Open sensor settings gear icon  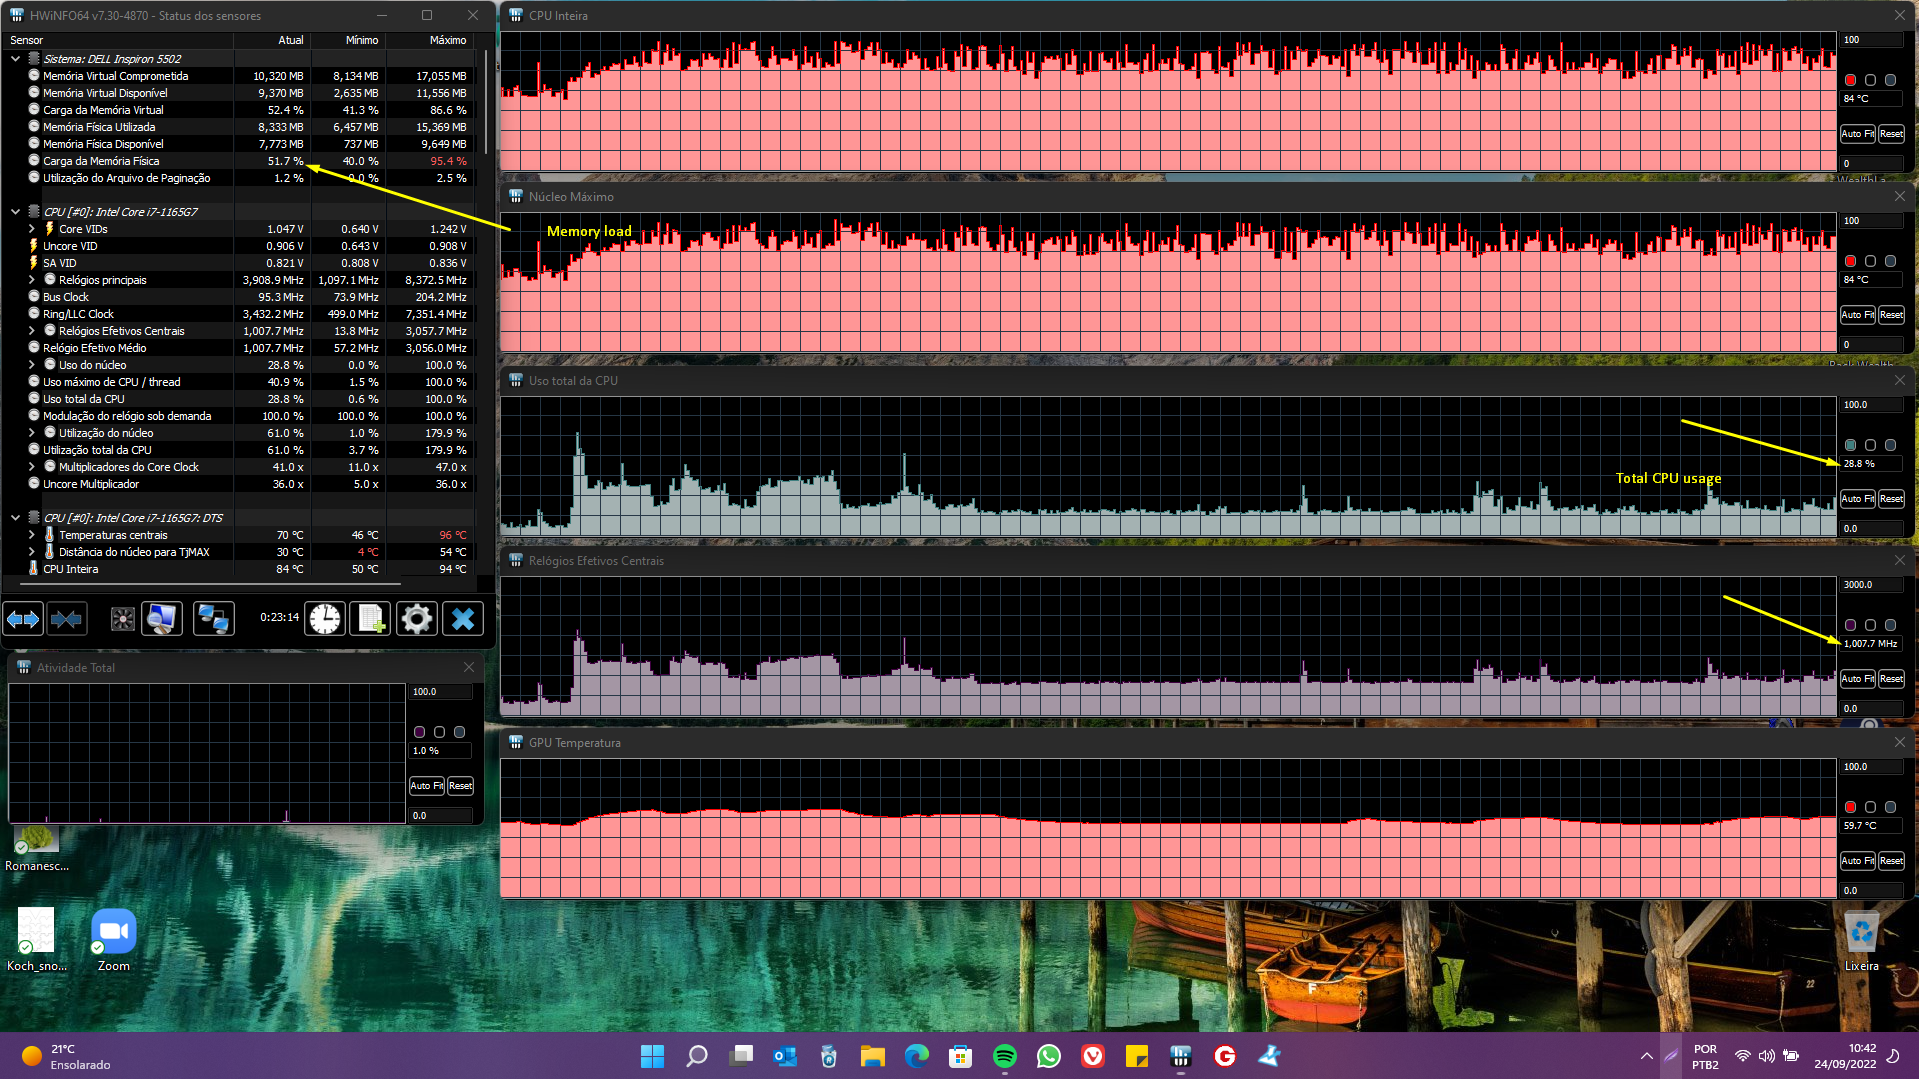tap(416, 619)
